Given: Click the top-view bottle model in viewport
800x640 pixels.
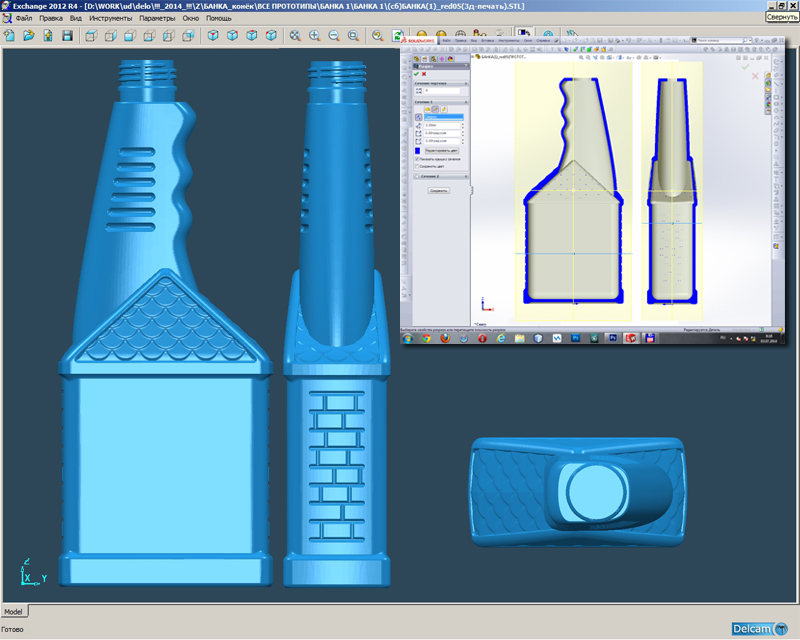Looking at the screenshot, I should 578,492.
